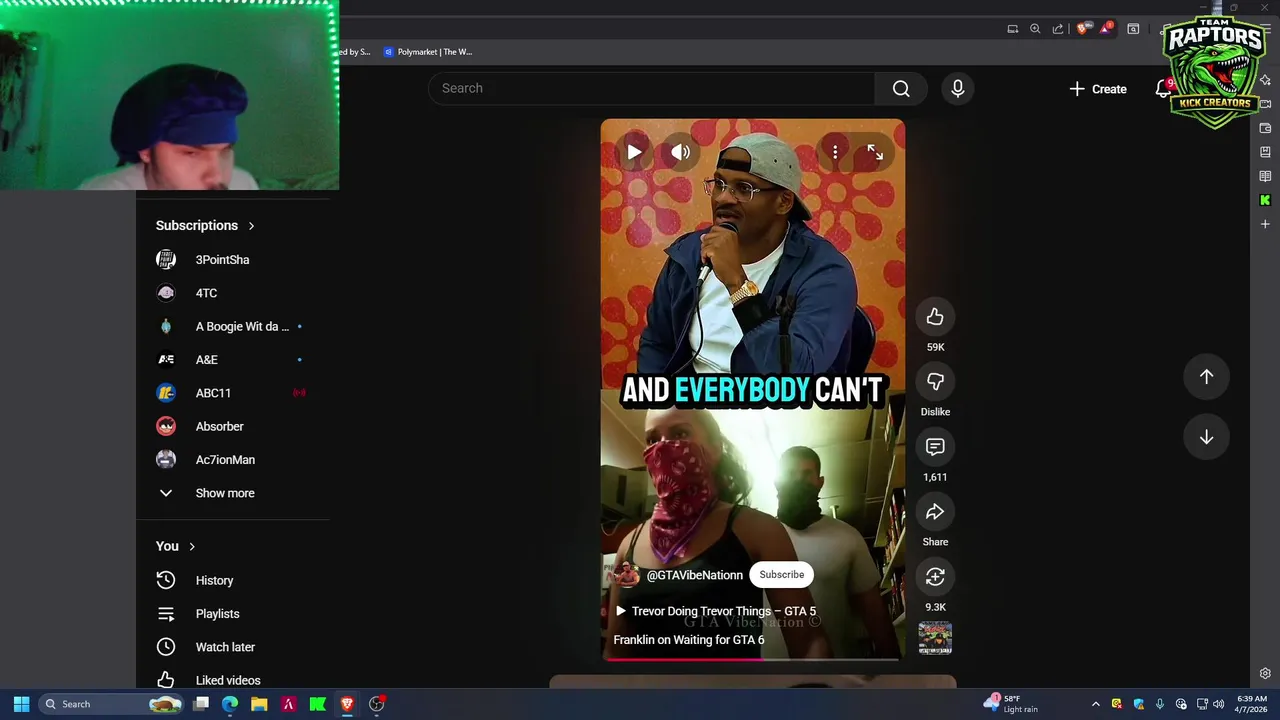
Task: Open the Brave Leo AI sparkle sidebar icon
Action: pyautogui.click(x=1265, y=80)
